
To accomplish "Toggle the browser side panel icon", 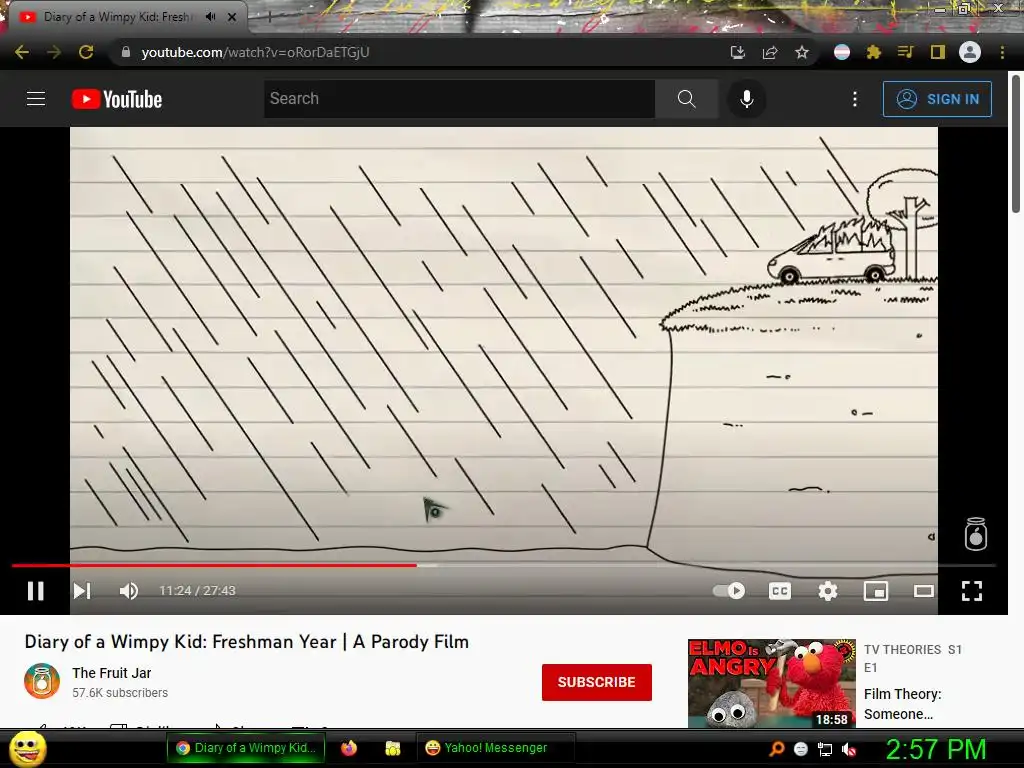I will [938, 52].
